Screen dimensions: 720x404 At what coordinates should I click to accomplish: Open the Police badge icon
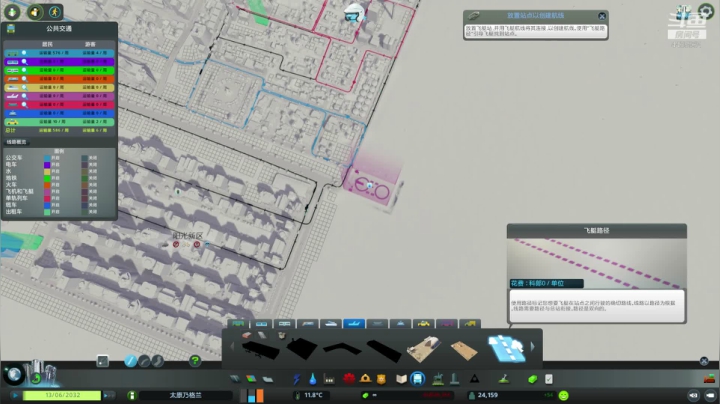[381, 379]
